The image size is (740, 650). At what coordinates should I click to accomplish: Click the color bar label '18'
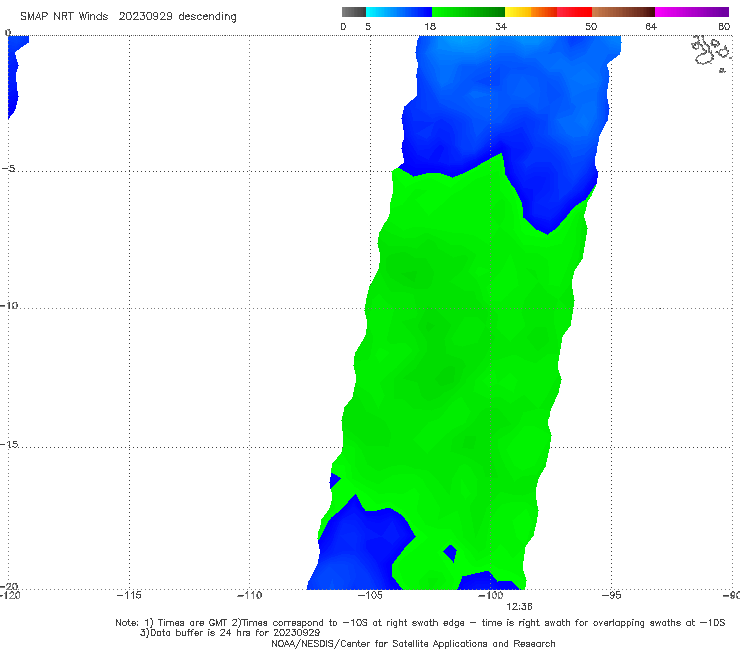click(430, 27)
